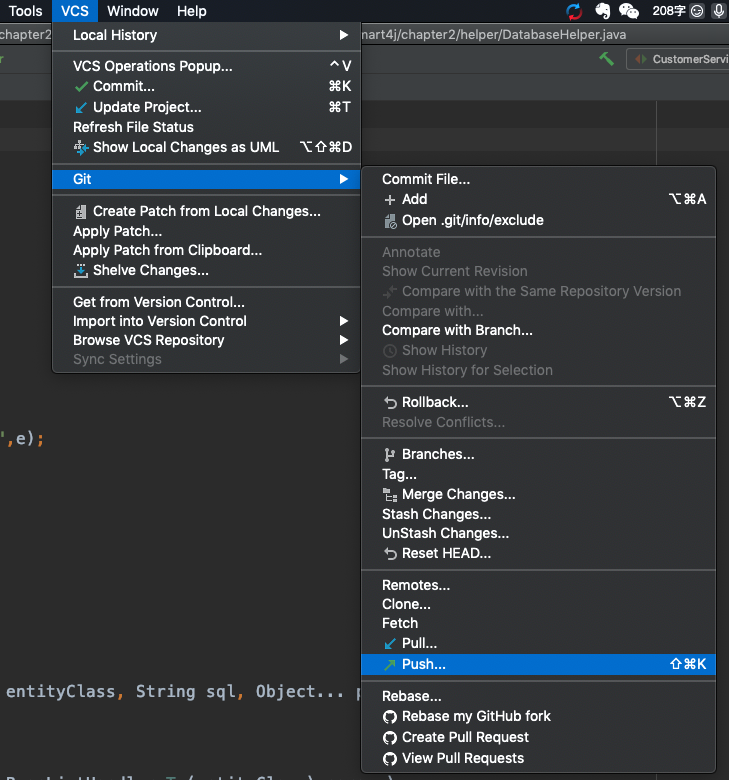Open the Window menu
This screenshot has height=780, width=729.
[133, 11]
